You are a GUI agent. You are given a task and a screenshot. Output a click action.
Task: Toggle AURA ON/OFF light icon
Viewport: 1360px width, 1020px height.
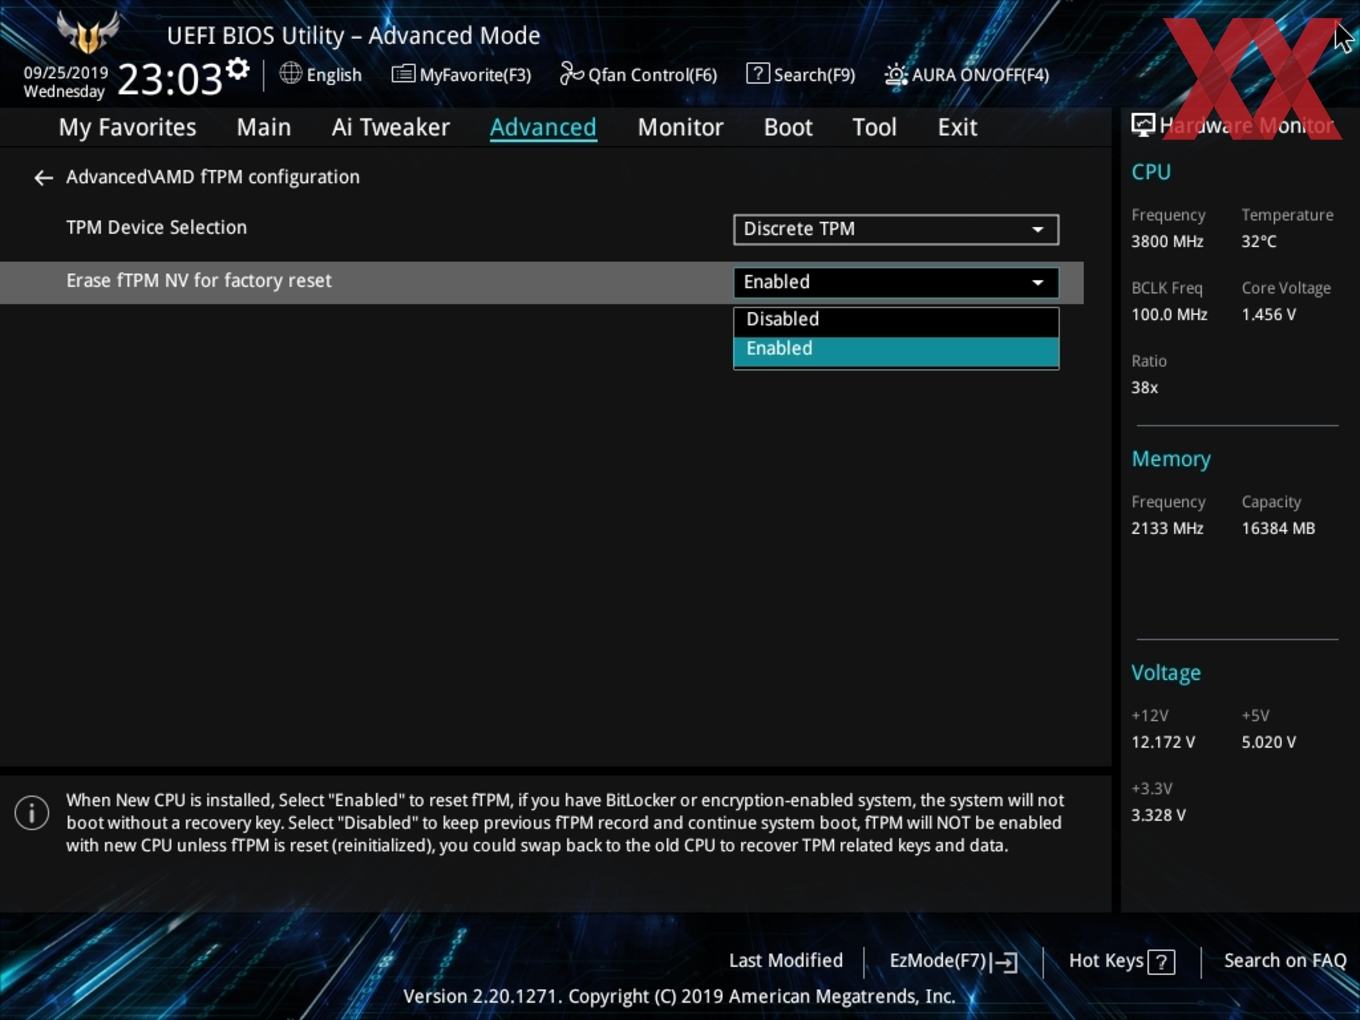click(895, 74)
